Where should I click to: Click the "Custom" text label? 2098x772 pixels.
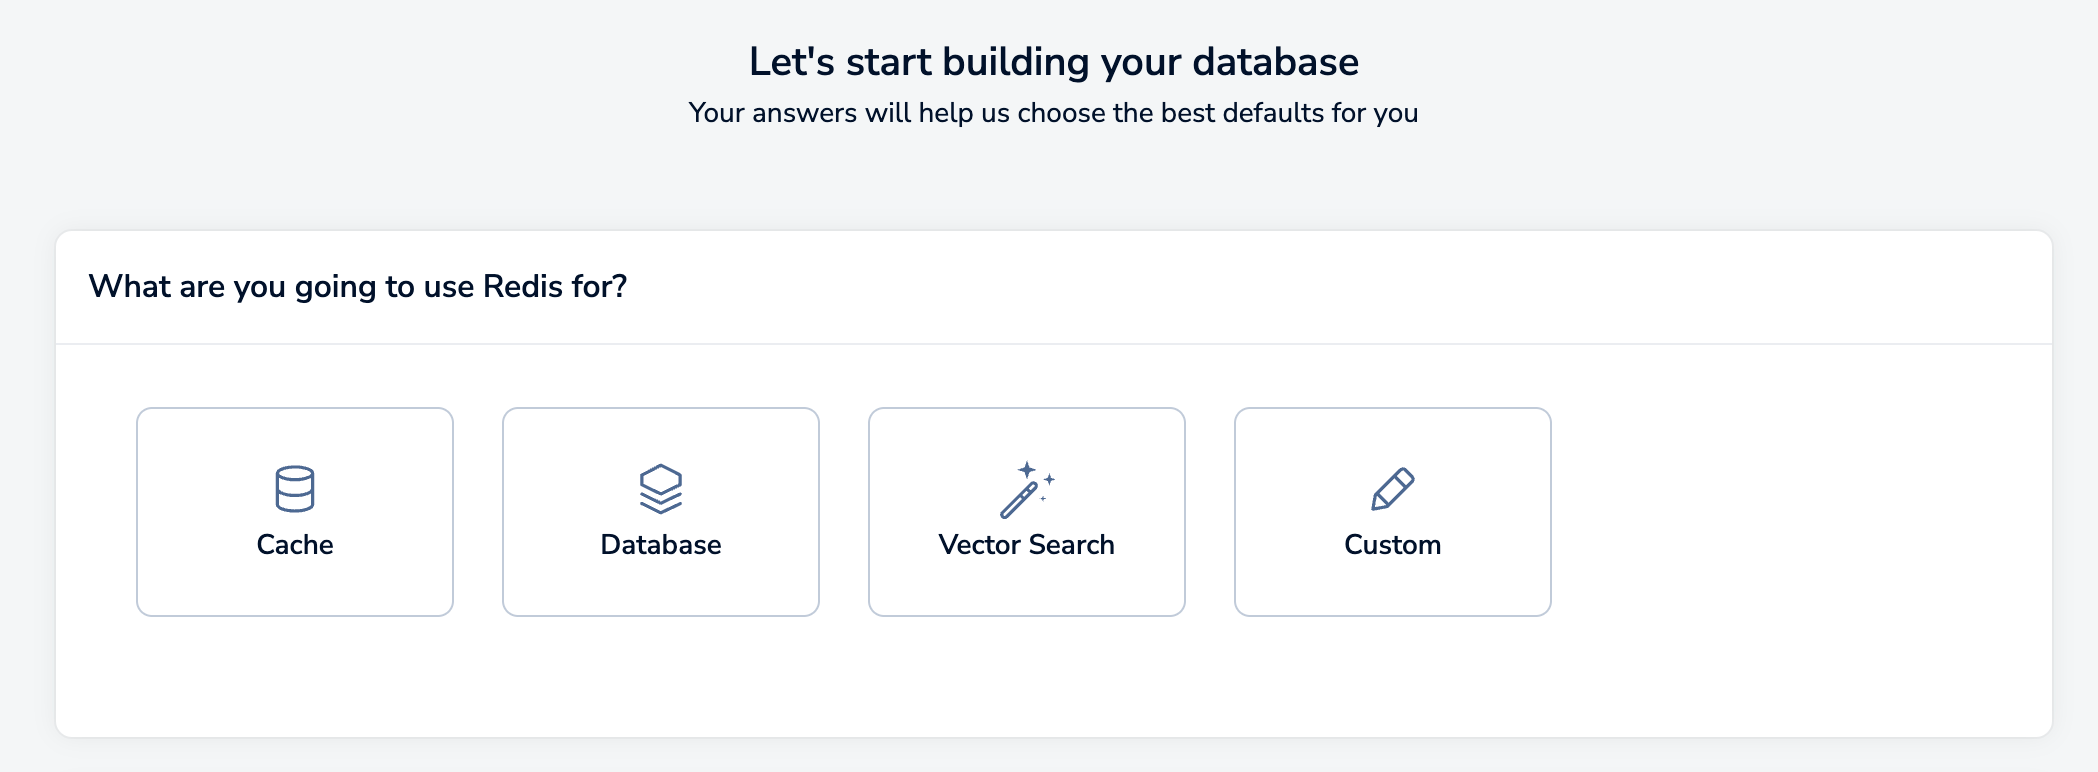[1393, 545]
